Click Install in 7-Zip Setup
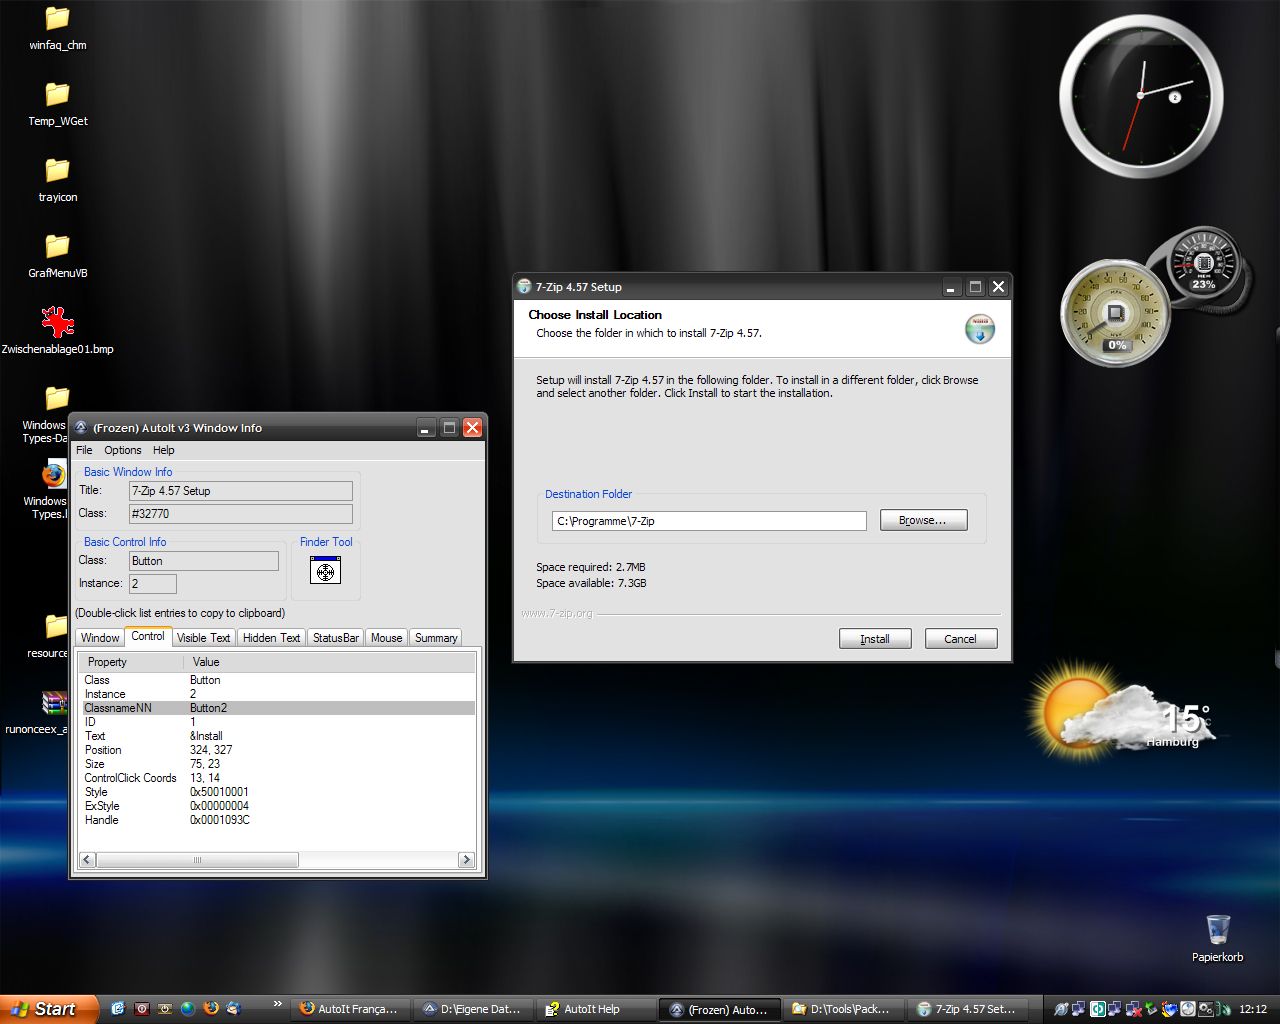Viewport: 1280px width, 1024px height. click(875, 639)
